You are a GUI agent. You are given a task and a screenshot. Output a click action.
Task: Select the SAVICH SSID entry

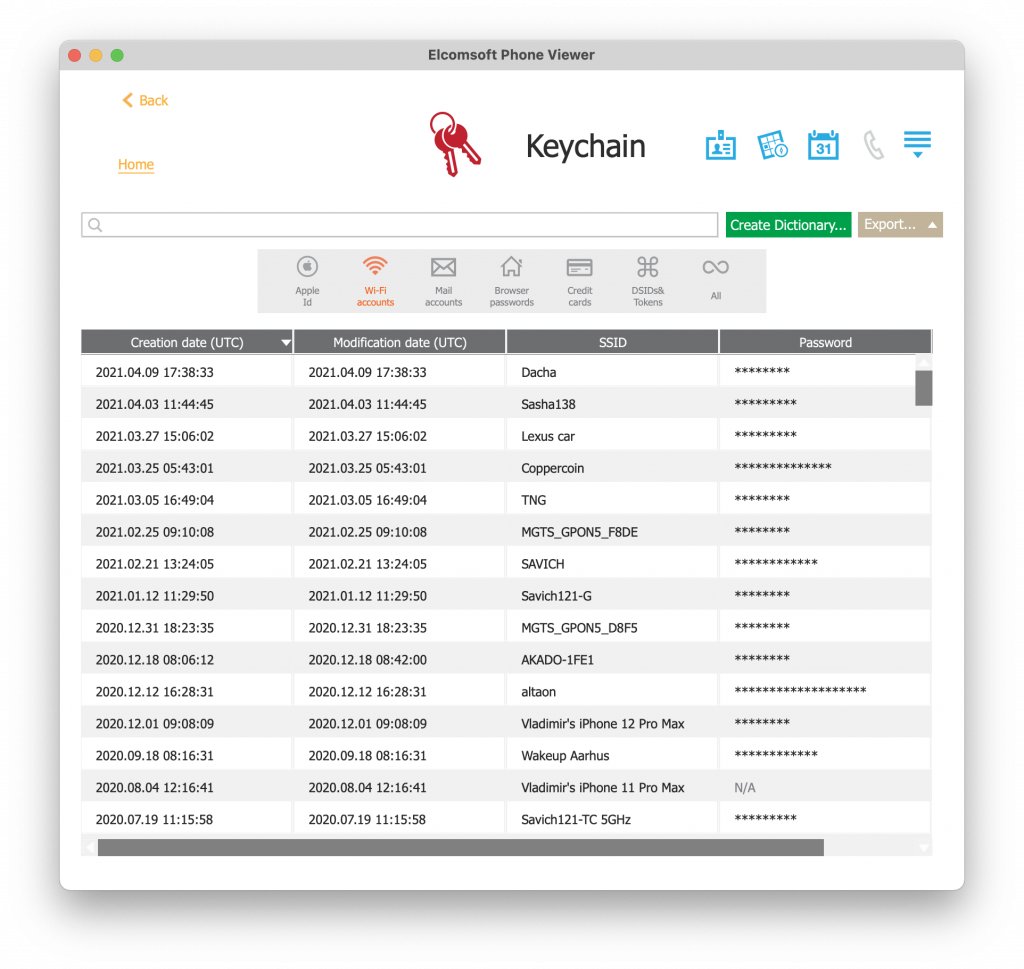543,564
